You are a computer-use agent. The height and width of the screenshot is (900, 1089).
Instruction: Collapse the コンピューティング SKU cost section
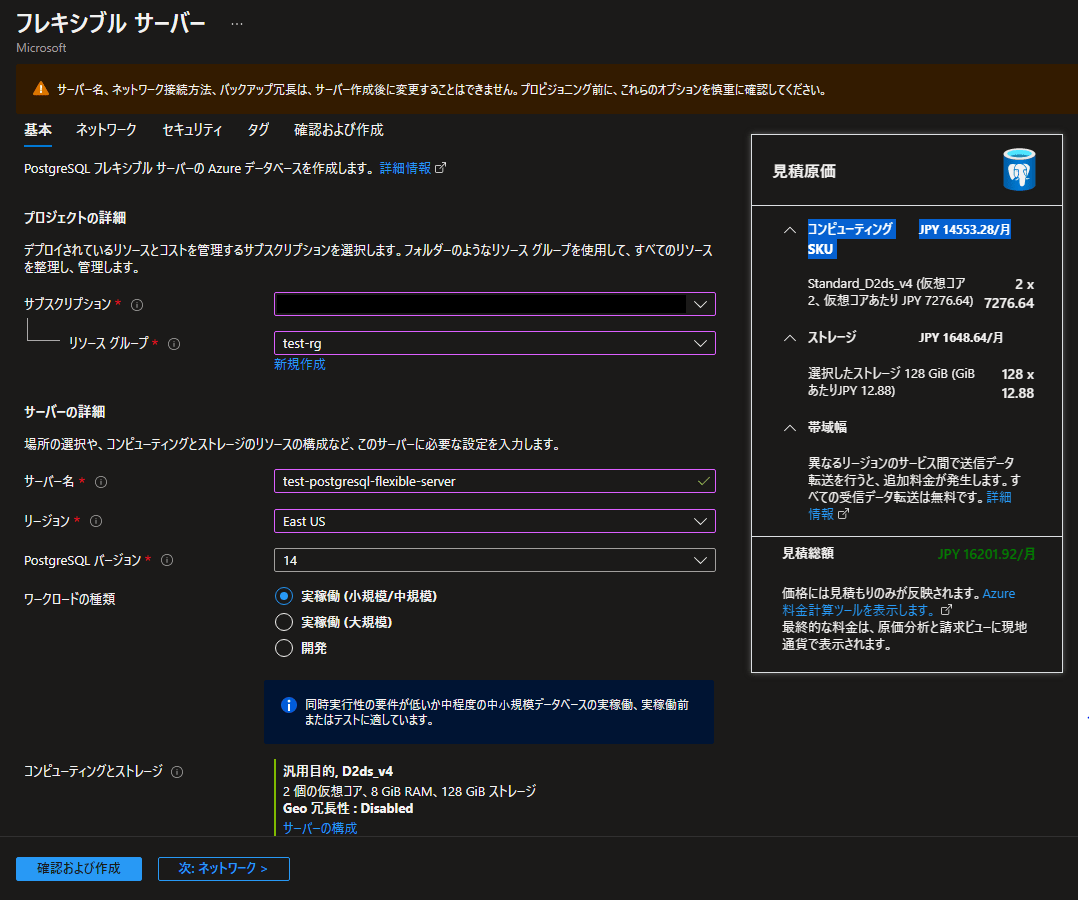coord(790,230)
